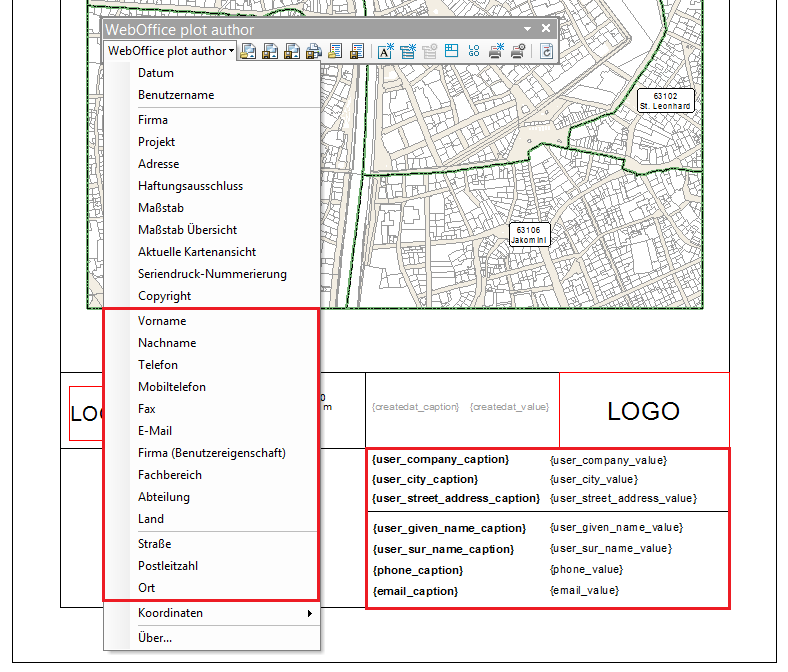This screenshot has height=672, width=788.
Task: Click the text 'A' with star toolbar icon
Action: 386,51
